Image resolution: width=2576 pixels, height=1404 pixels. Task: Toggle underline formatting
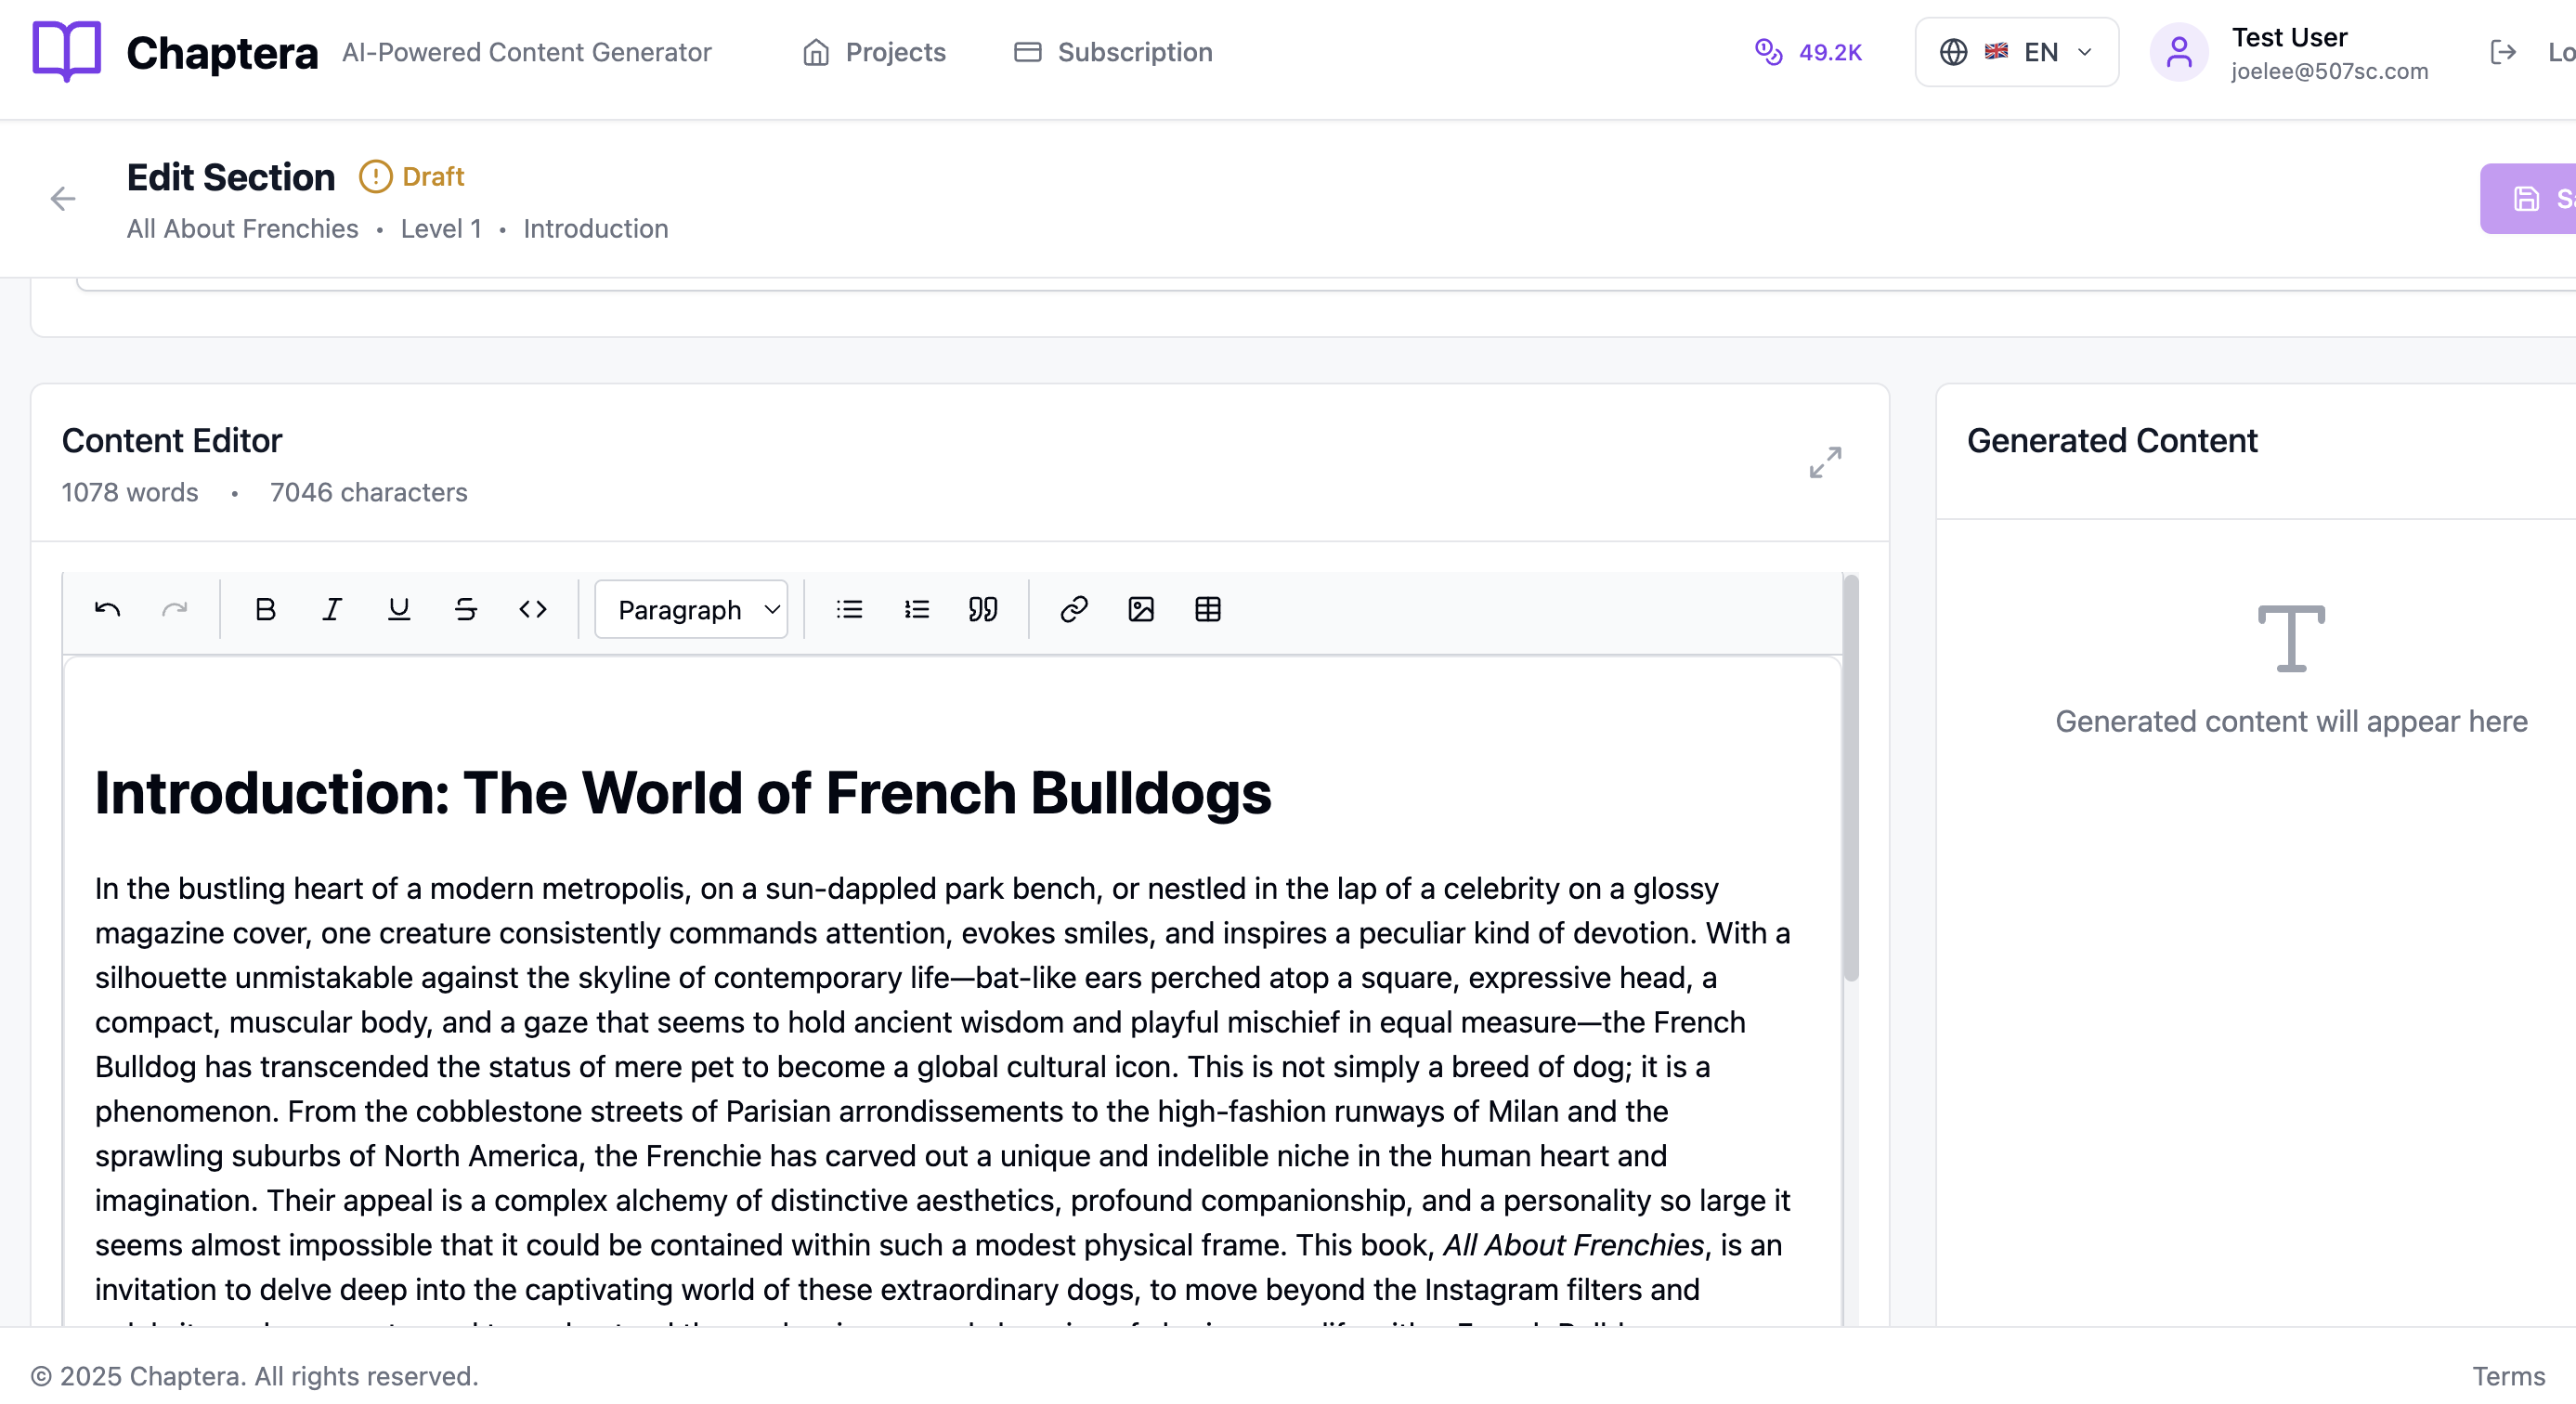click(x=399, y=609)
